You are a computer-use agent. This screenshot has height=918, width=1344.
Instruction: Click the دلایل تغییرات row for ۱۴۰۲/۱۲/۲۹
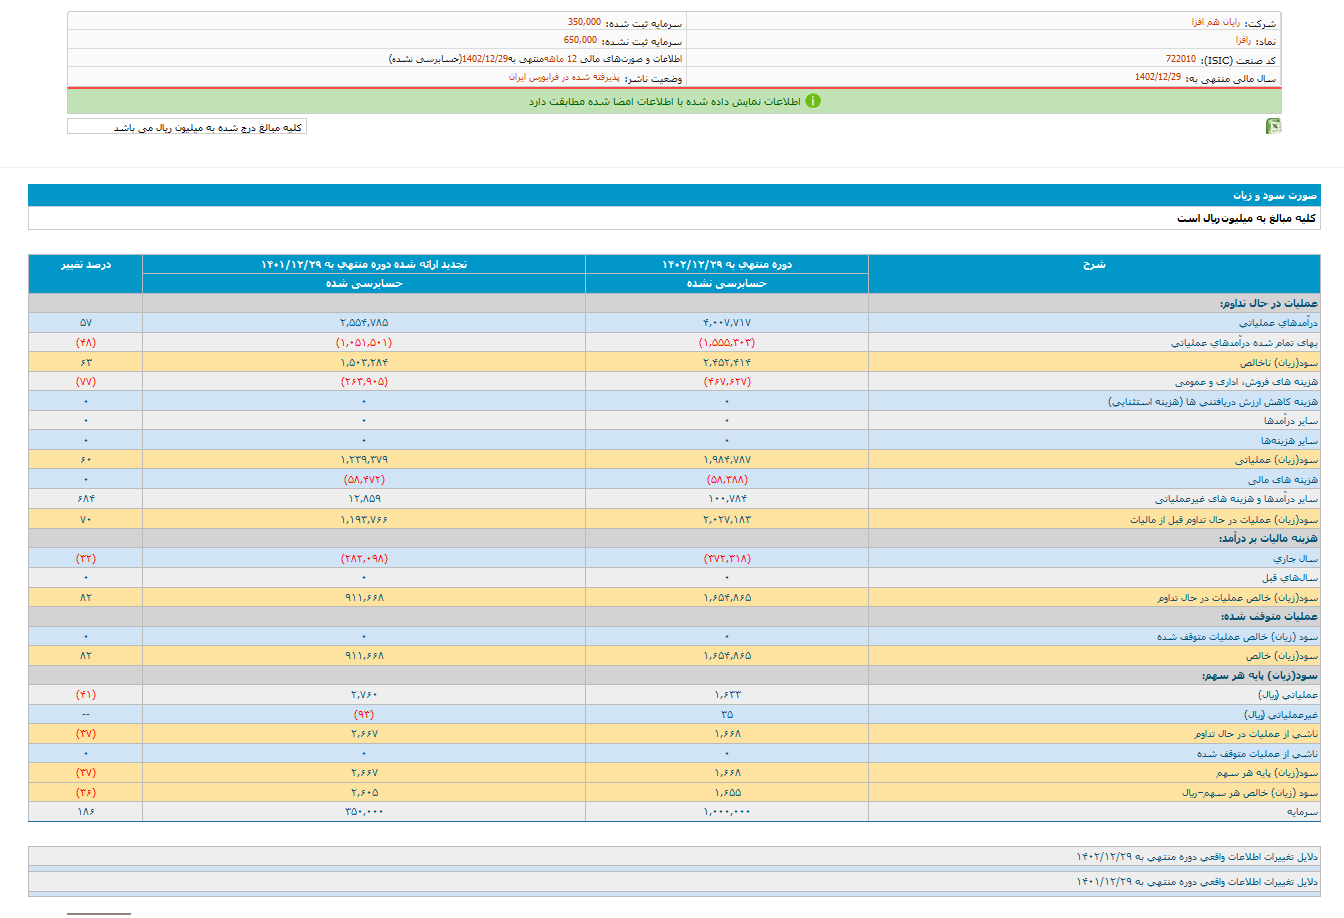tap(1196, 857)
